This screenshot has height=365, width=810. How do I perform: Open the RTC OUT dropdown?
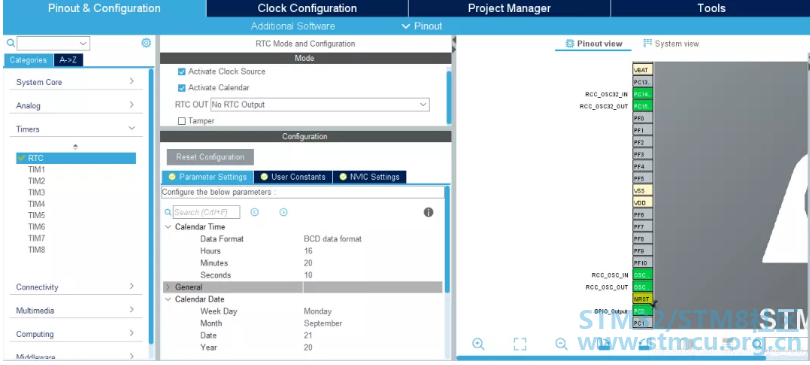tap(320, 104)
